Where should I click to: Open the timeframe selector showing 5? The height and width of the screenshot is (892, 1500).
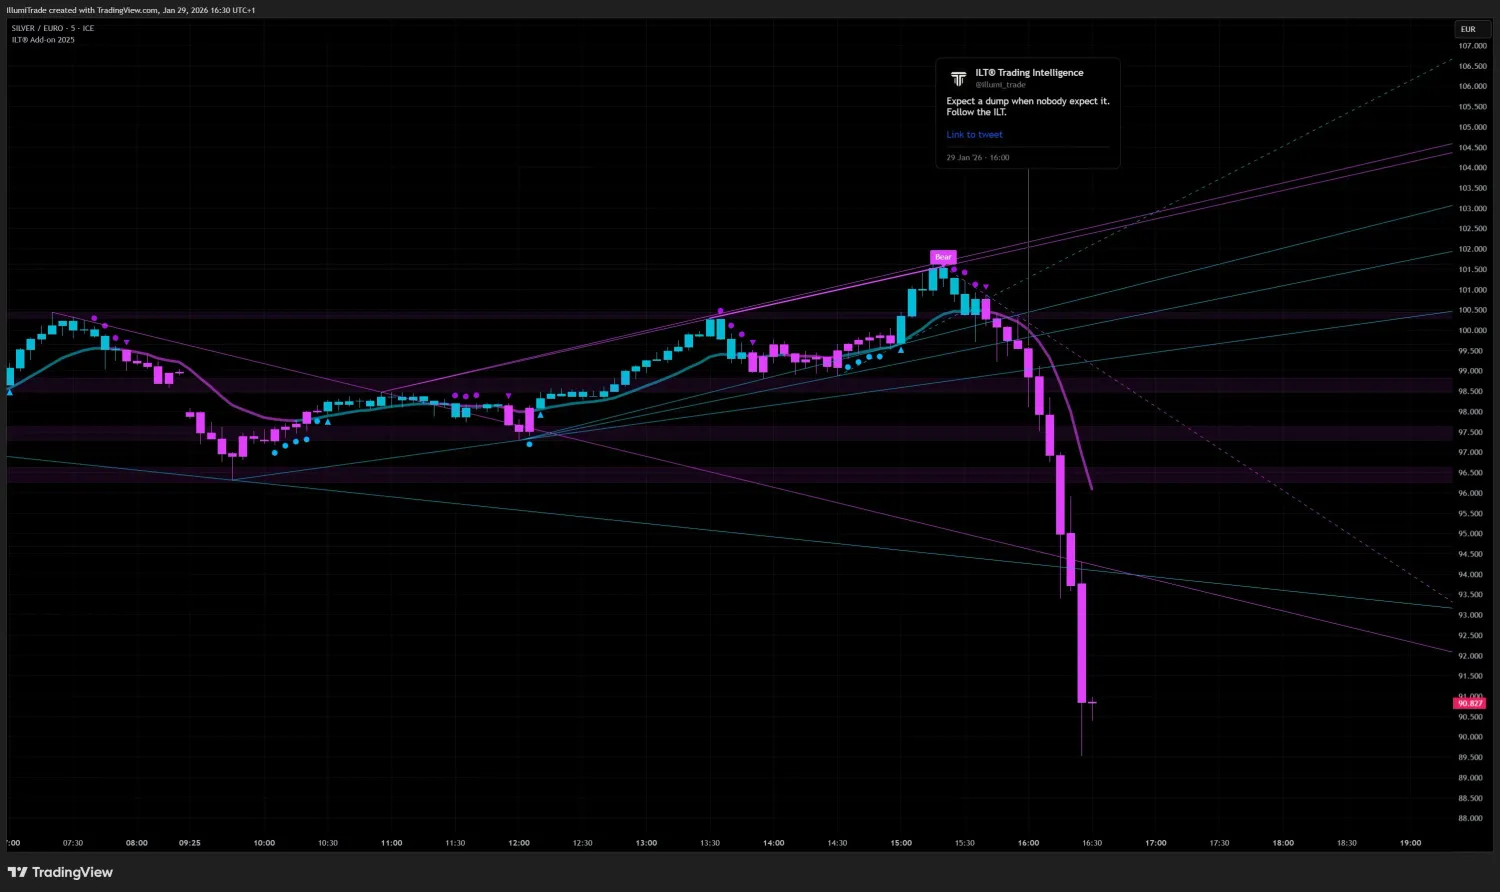coord(73,28)
